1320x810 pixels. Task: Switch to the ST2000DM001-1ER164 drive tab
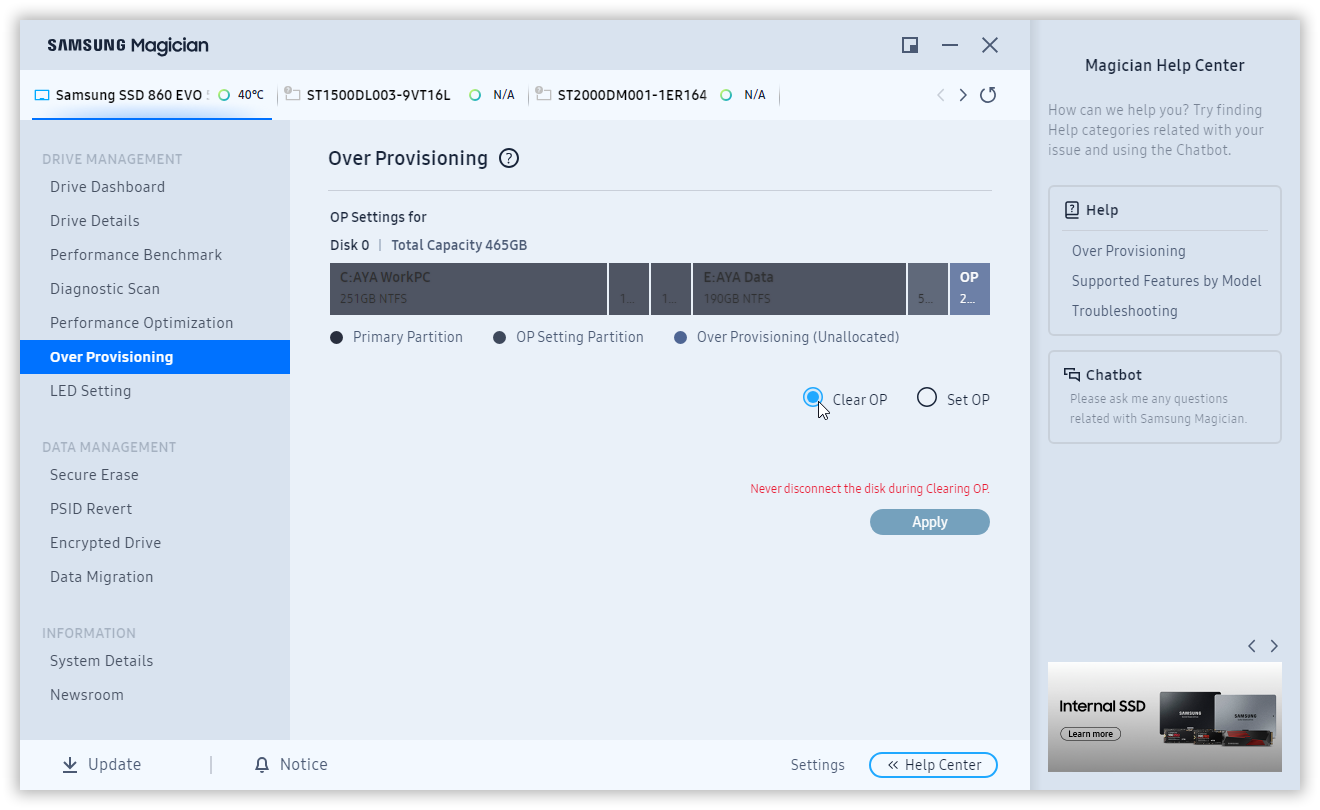click(632, 95)
